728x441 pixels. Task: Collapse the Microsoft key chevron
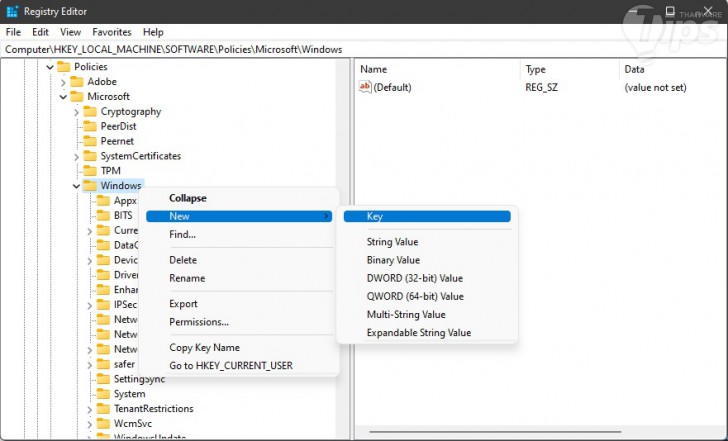click(63, 97)
